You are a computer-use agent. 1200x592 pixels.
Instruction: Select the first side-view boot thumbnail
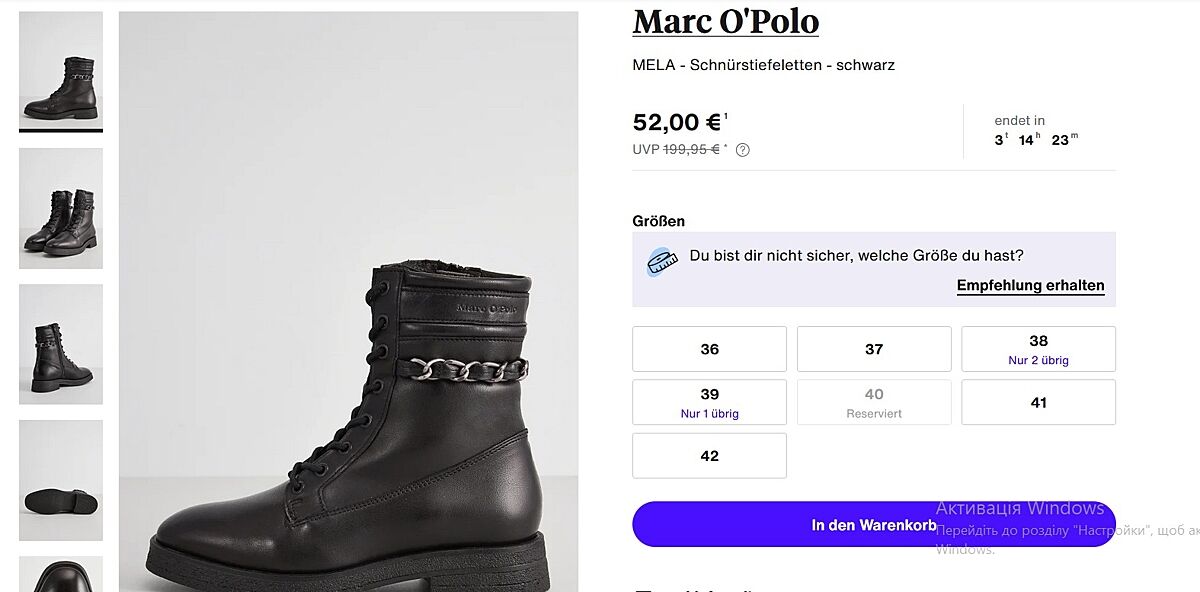61,72
